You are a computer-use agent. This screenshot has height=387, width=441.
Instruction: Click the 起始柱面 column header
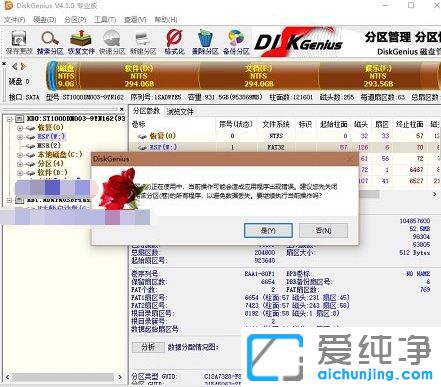[333, 124]
